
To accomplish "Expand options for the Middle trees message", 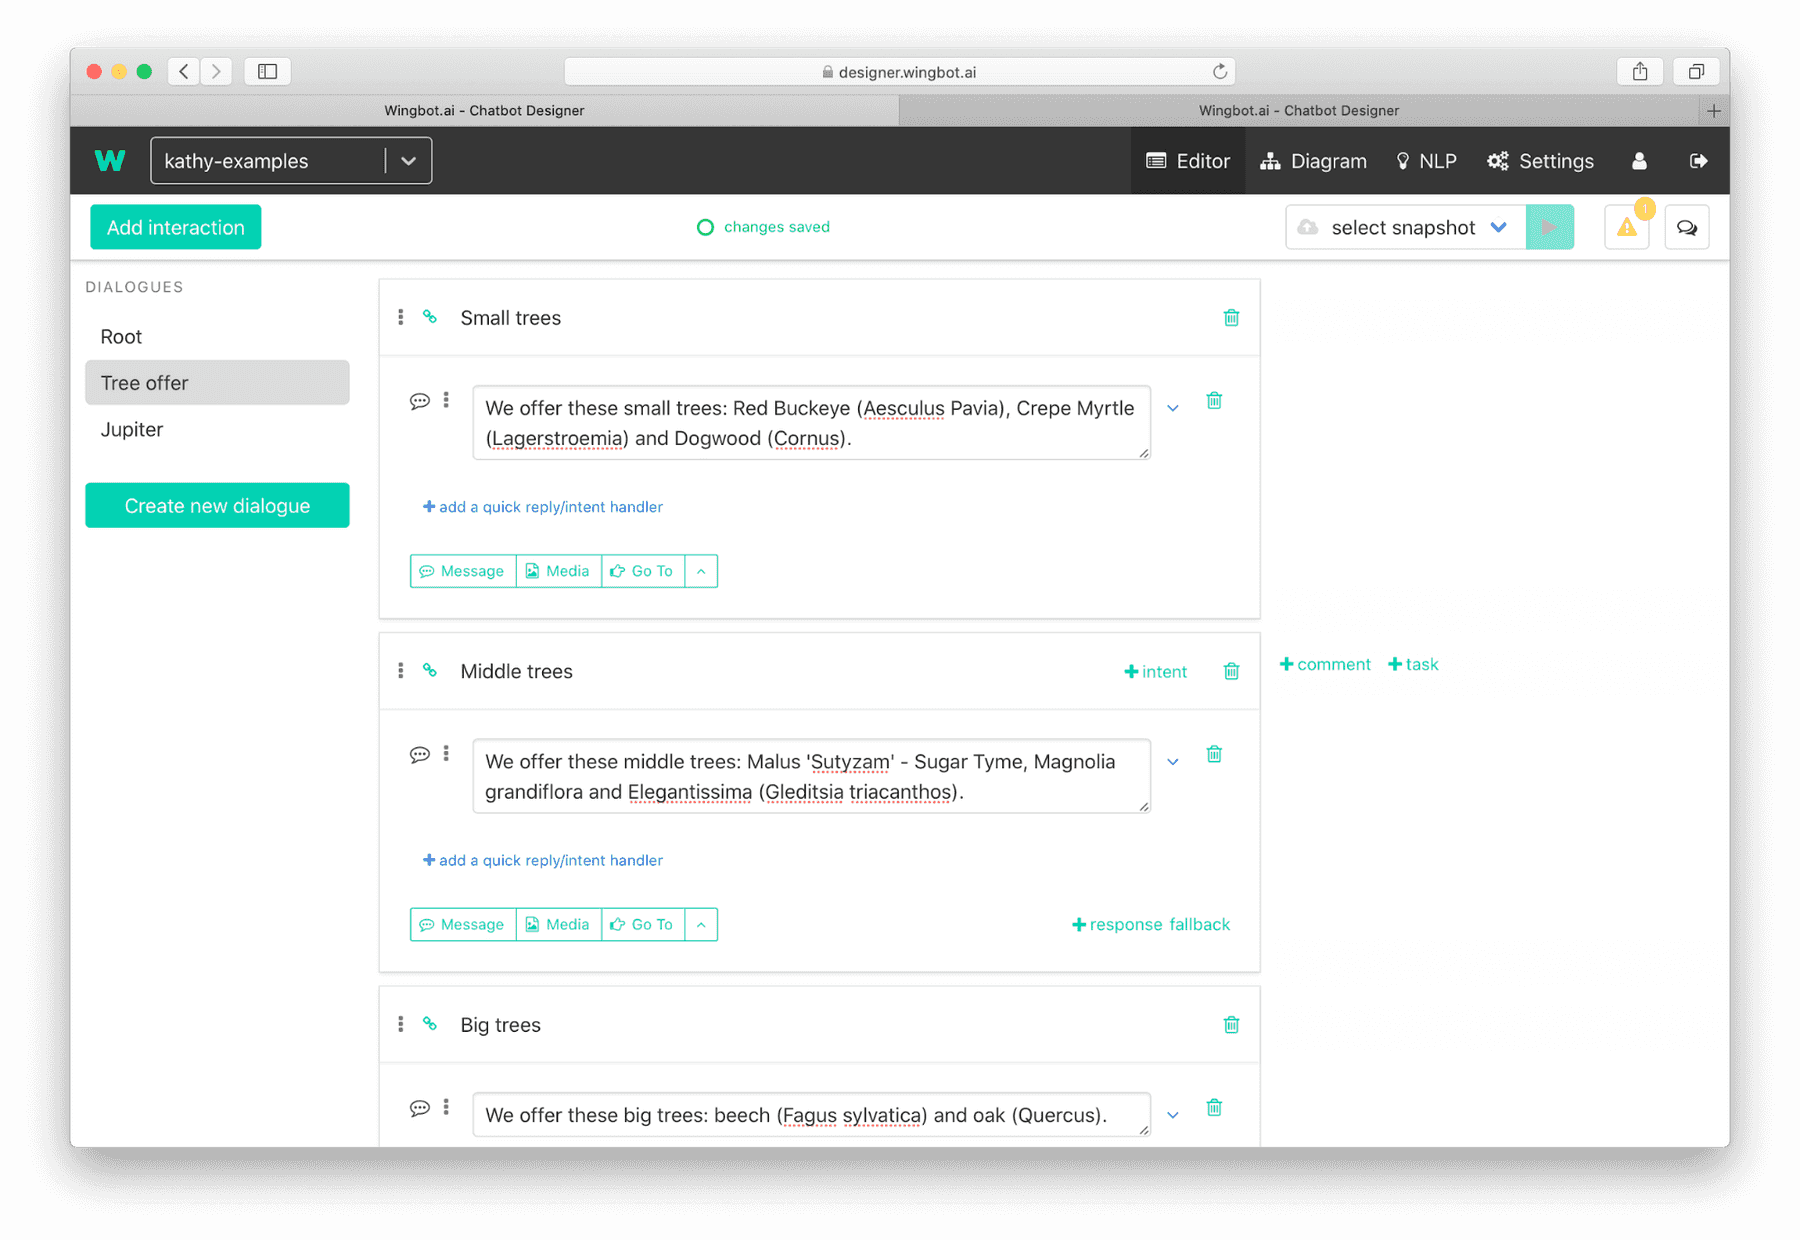I will pos(1172,761).
